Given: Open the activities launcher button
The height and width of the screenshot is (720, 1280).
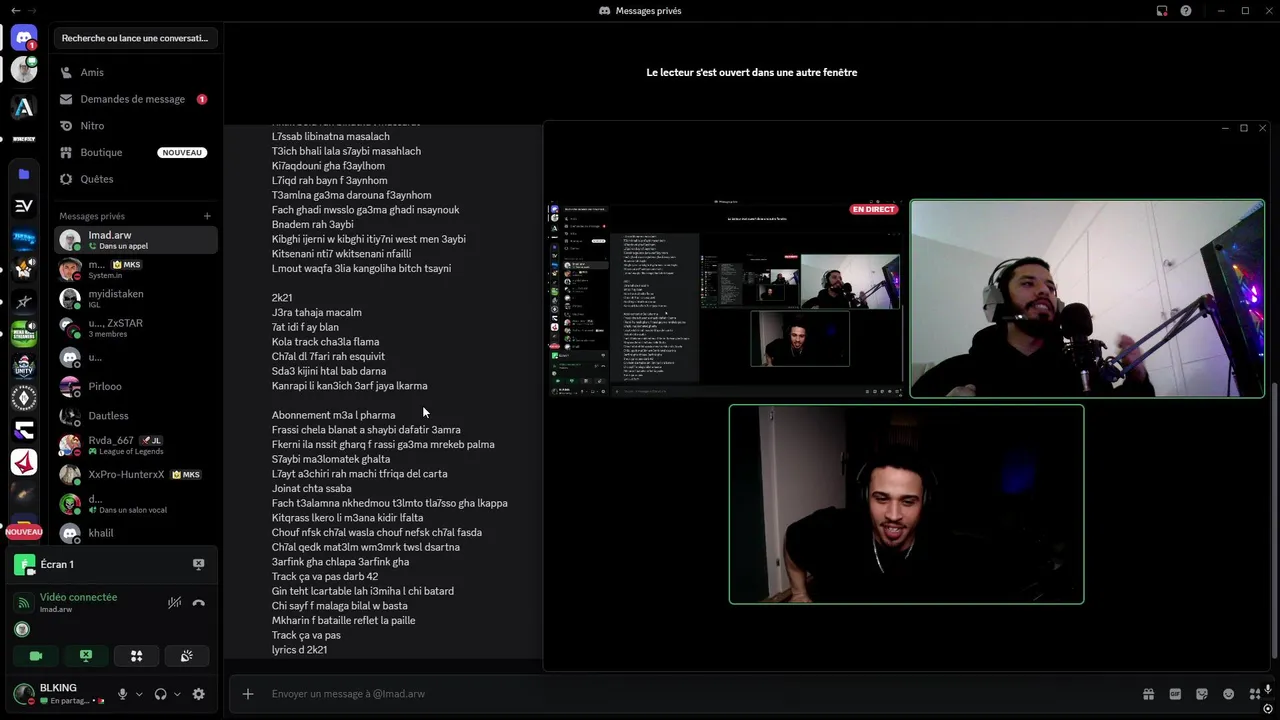Looking at the screenshot, I should tap(136, 656).
